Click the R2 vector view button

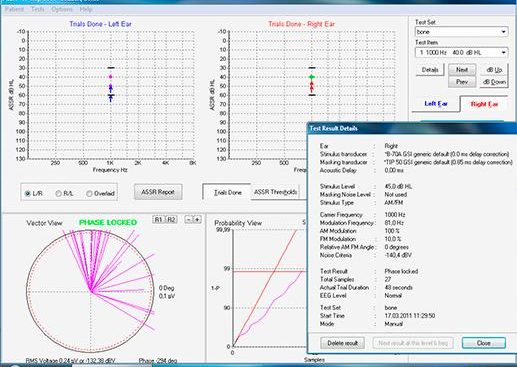[x=171, y=220]
